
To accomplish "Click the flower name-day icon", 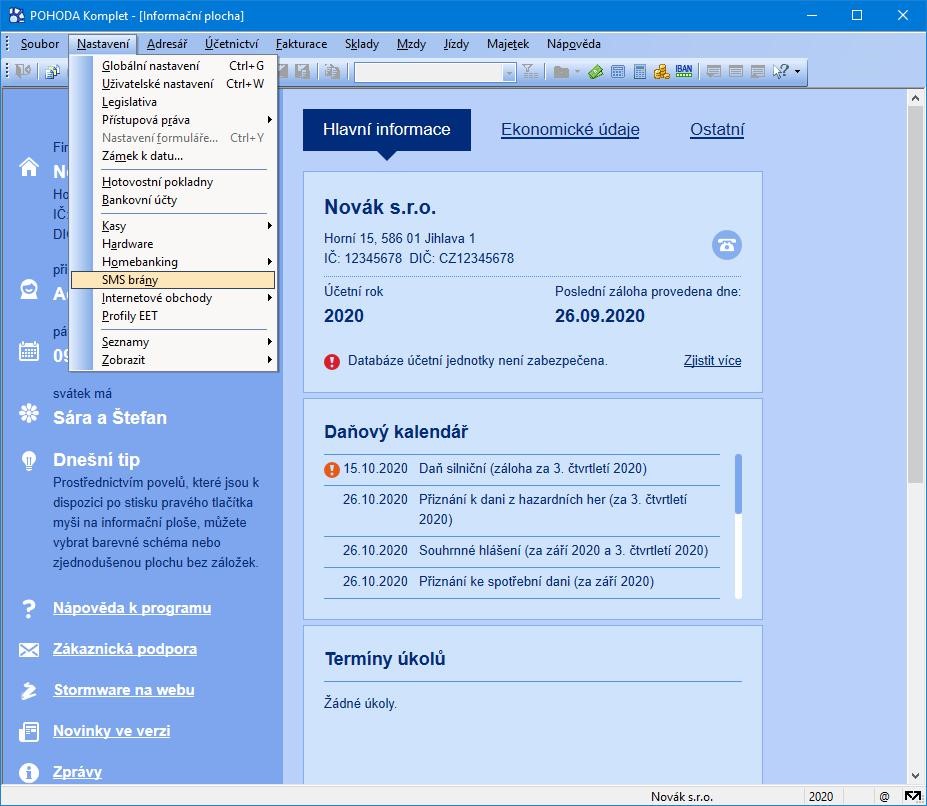I will [29, 413].
